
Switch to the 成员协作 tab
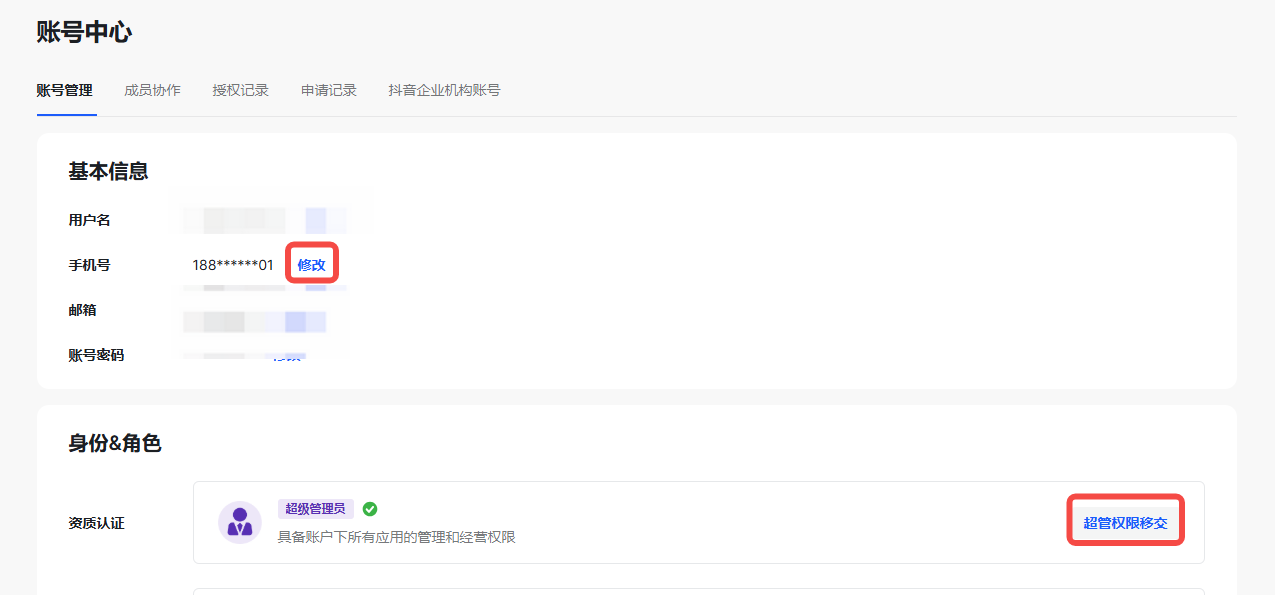152,90
